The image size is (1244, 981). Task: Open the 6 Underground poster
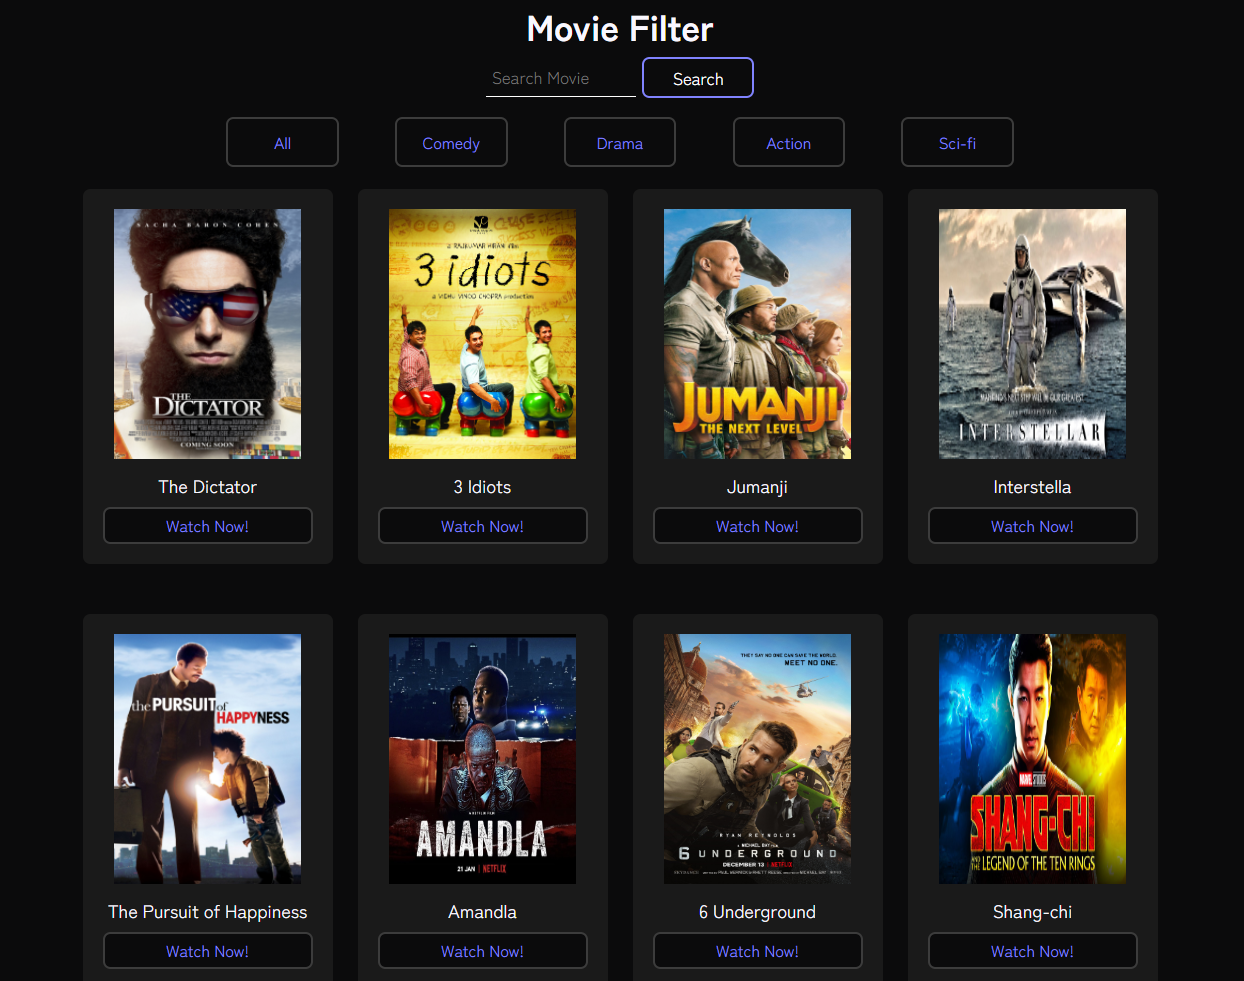757,759
